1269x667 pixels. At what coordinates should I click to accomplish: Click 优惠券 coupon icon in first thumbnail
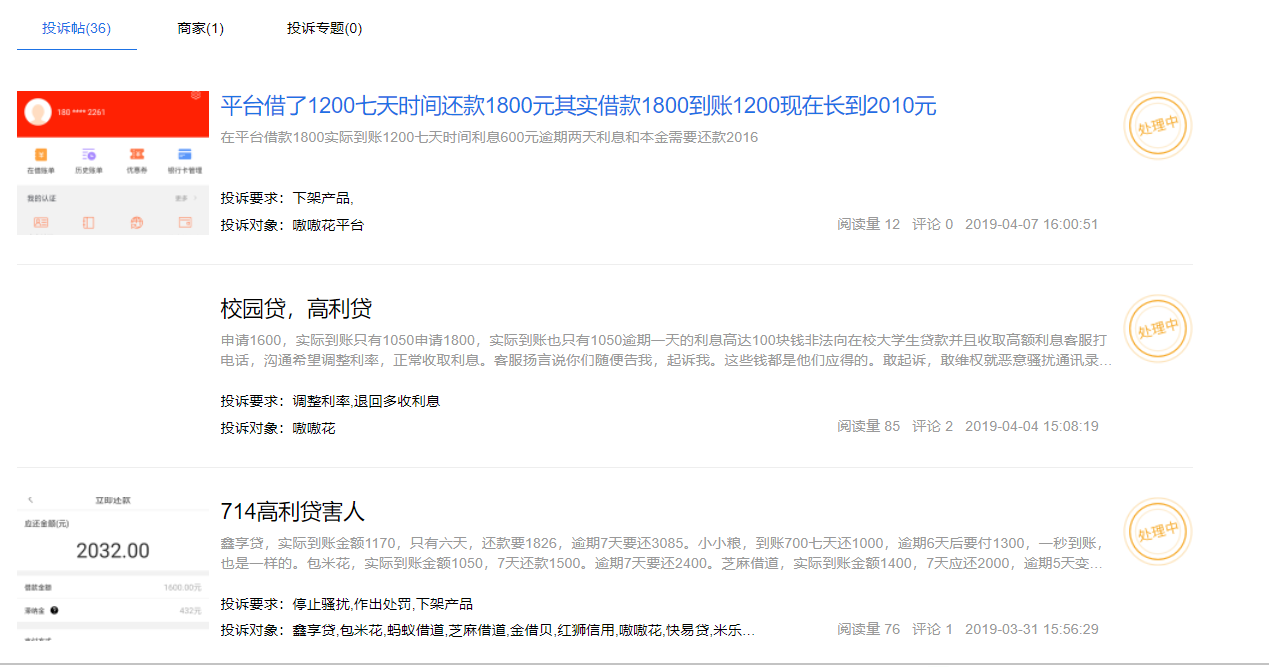137,155
